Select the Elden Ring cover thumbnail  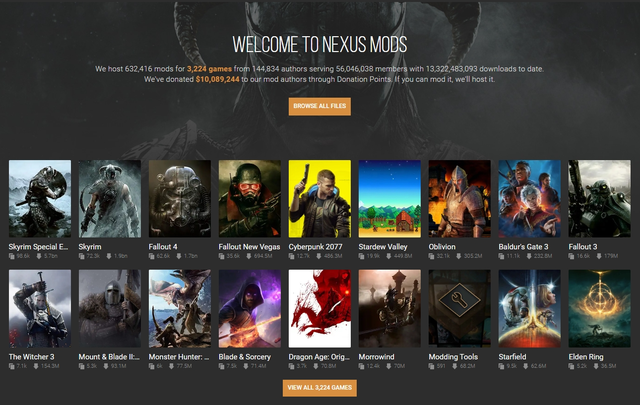(600, 308)
